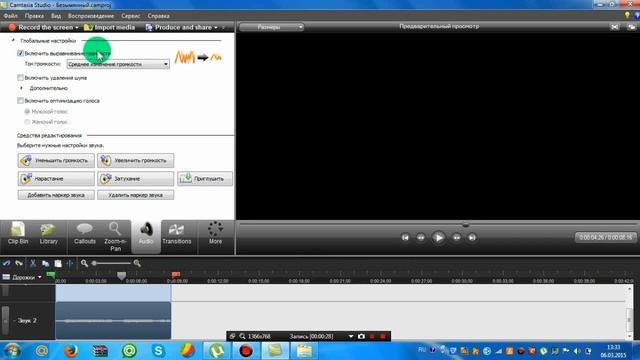Apply the Нарастание fade-in button
This screenshot has width=640, height=360.
[x=56, y=178]
